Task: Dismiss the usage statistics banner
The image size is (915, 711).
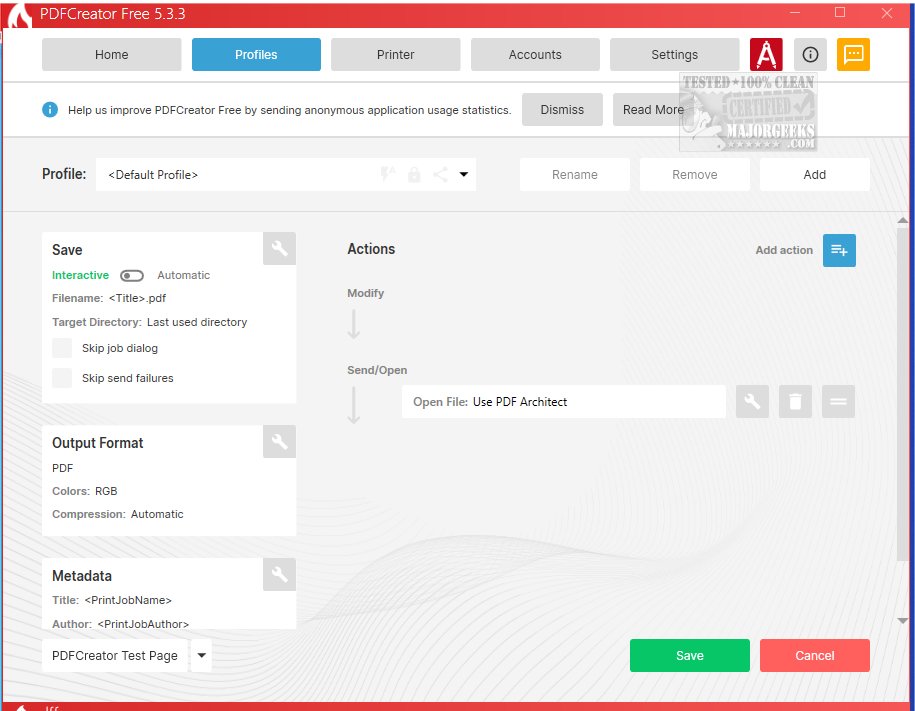Action: coord(562,109)
